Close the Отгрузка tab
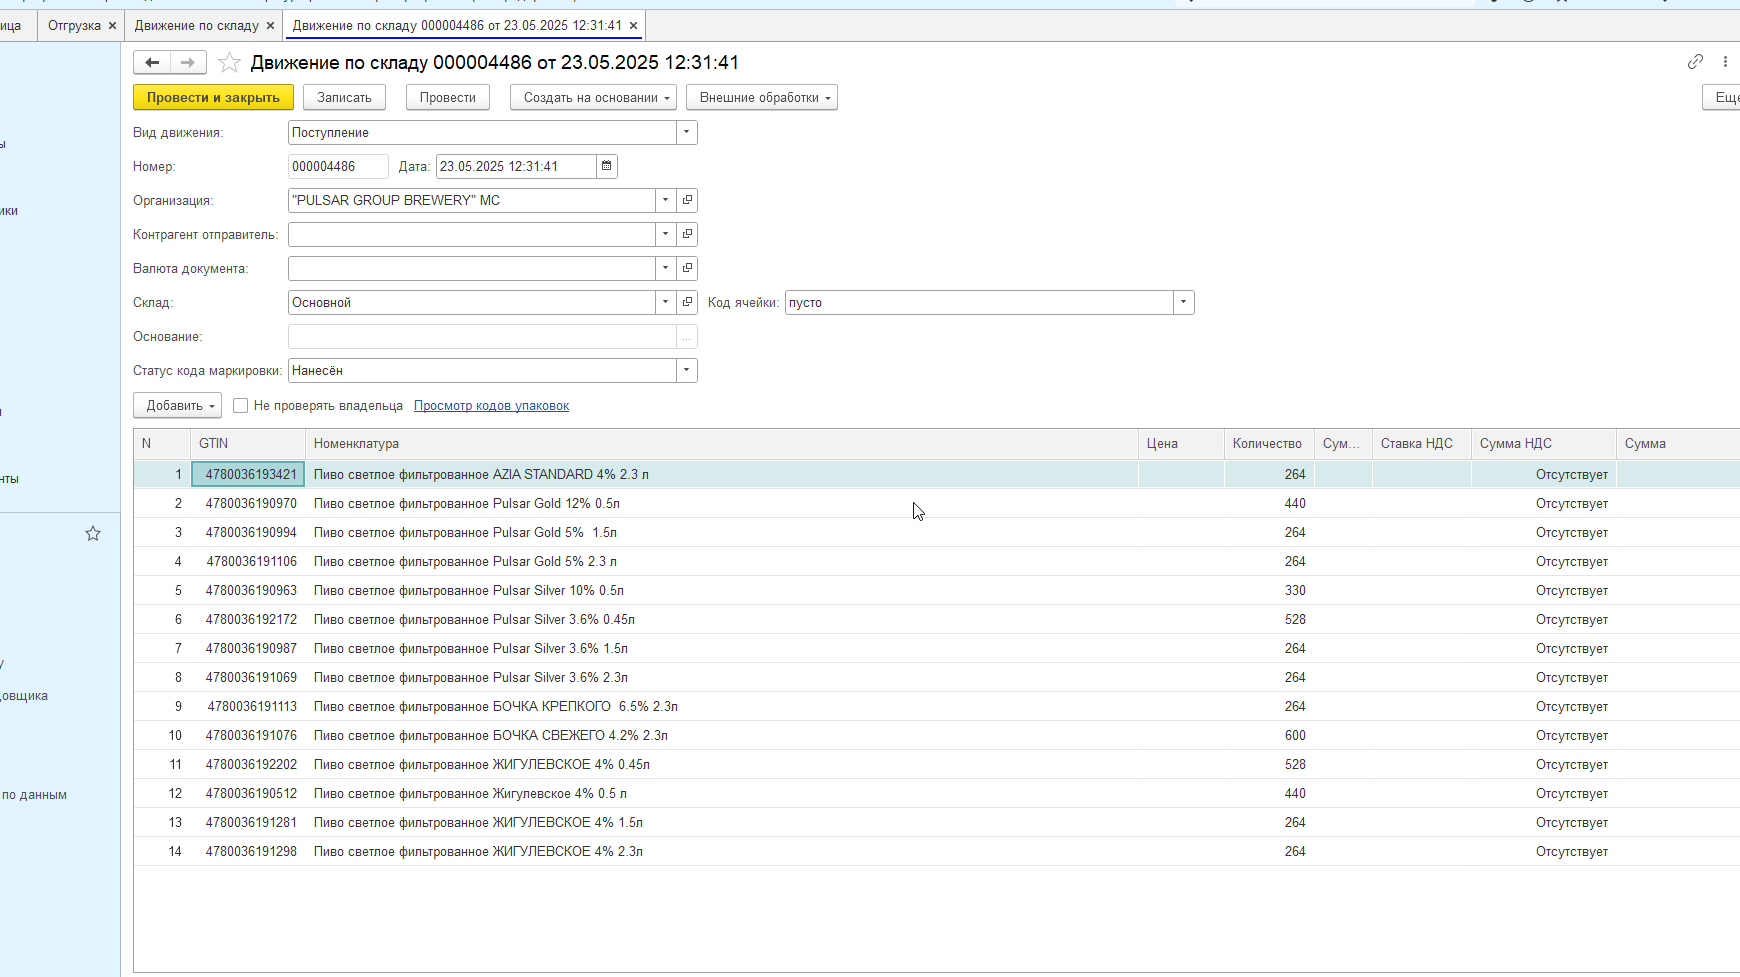Image resolution: width=1740 pixels, height=977 pixels. pos(112,25)
